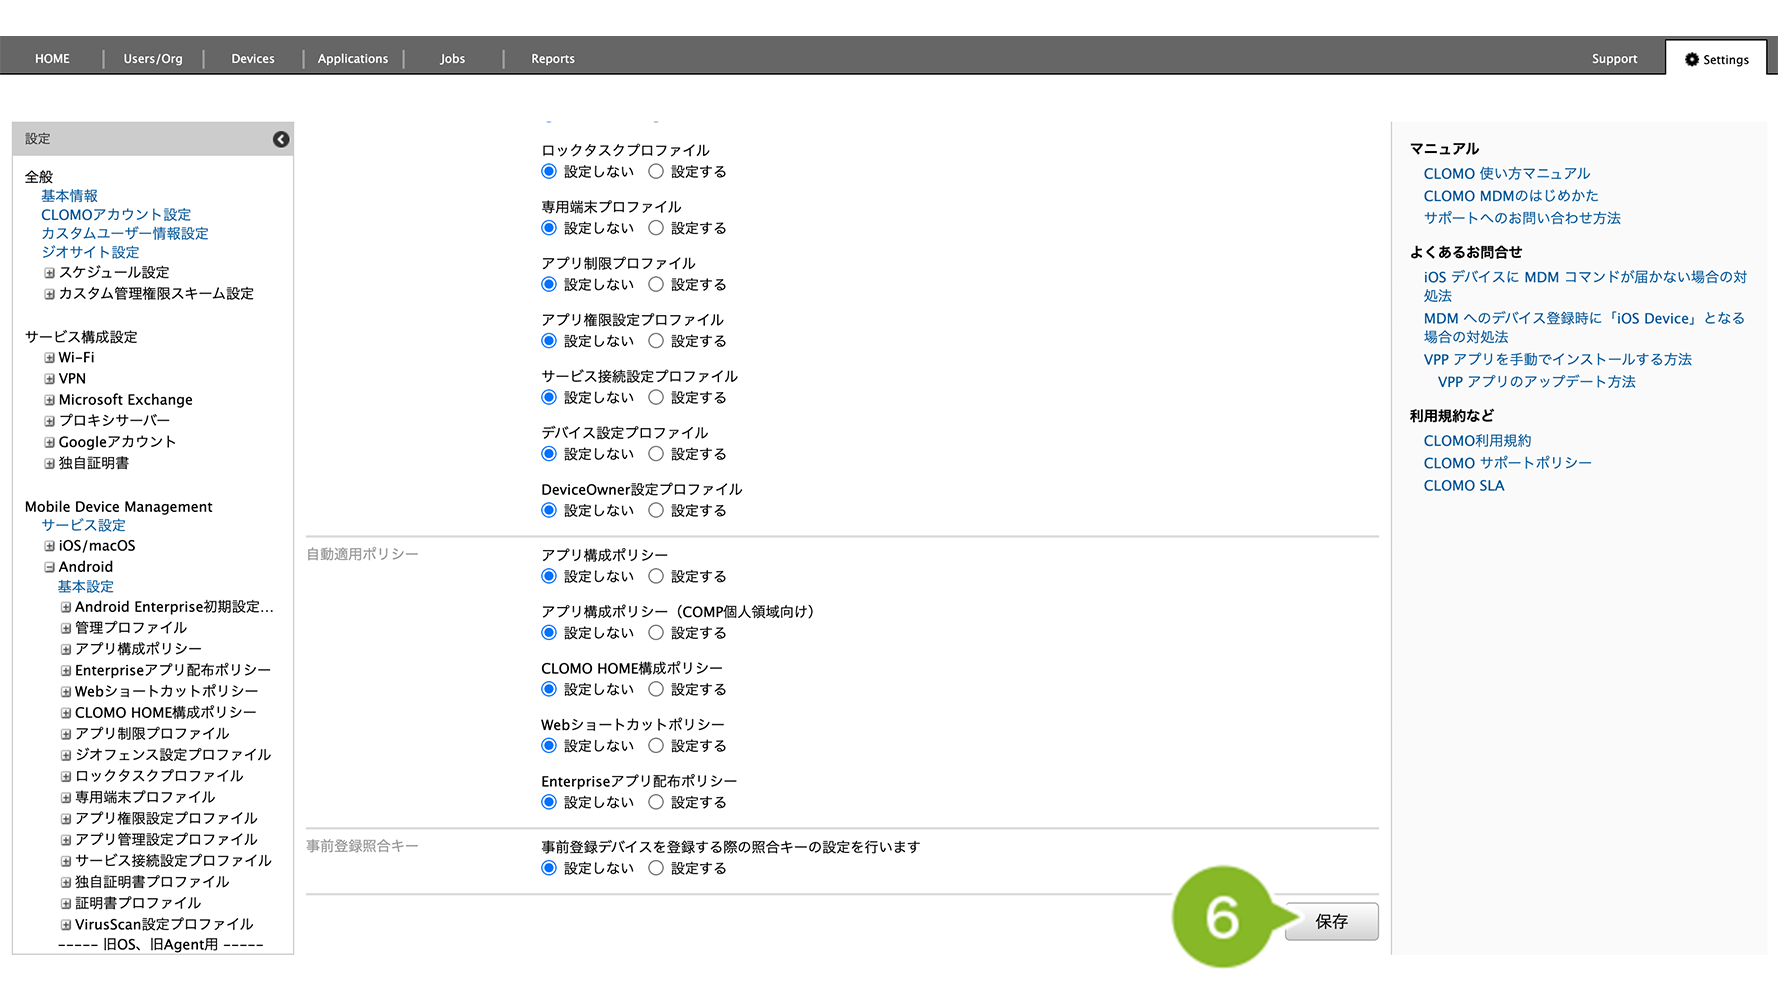
Task: Expand Googleアカウント plus icon
Action: [49, 442]
